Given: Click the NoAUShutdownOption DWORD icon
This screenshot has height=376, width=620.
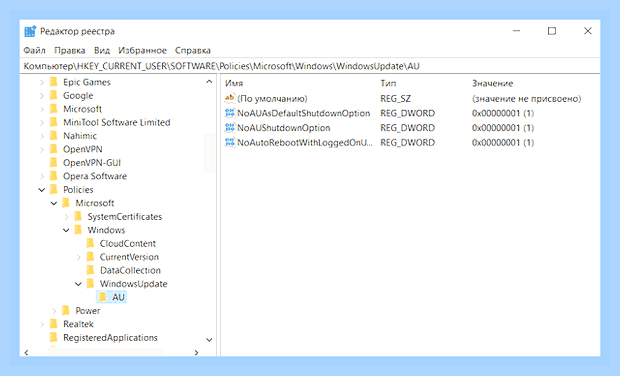Looking at the screenshot, I should [230, 128].
